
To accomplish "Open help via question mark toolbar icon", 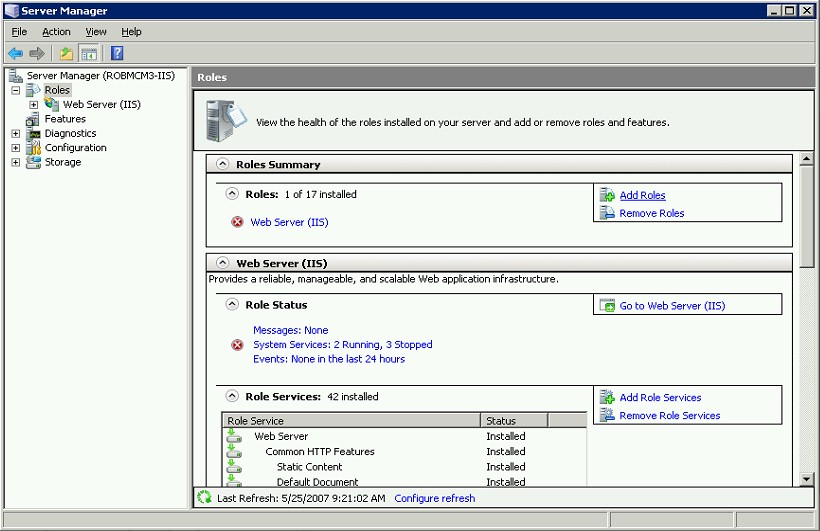I will click(117, 53).
